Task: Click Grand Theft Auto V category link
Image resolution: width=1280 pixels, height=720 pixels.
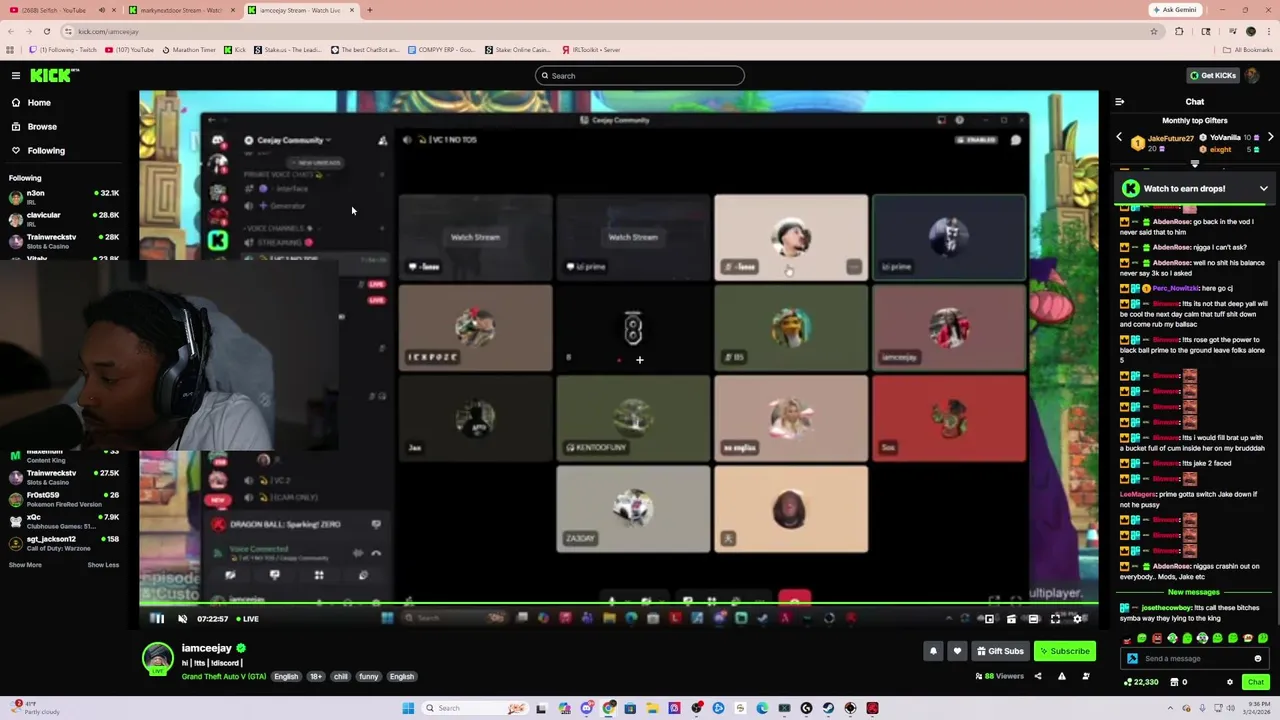Action: coord(224,677)
